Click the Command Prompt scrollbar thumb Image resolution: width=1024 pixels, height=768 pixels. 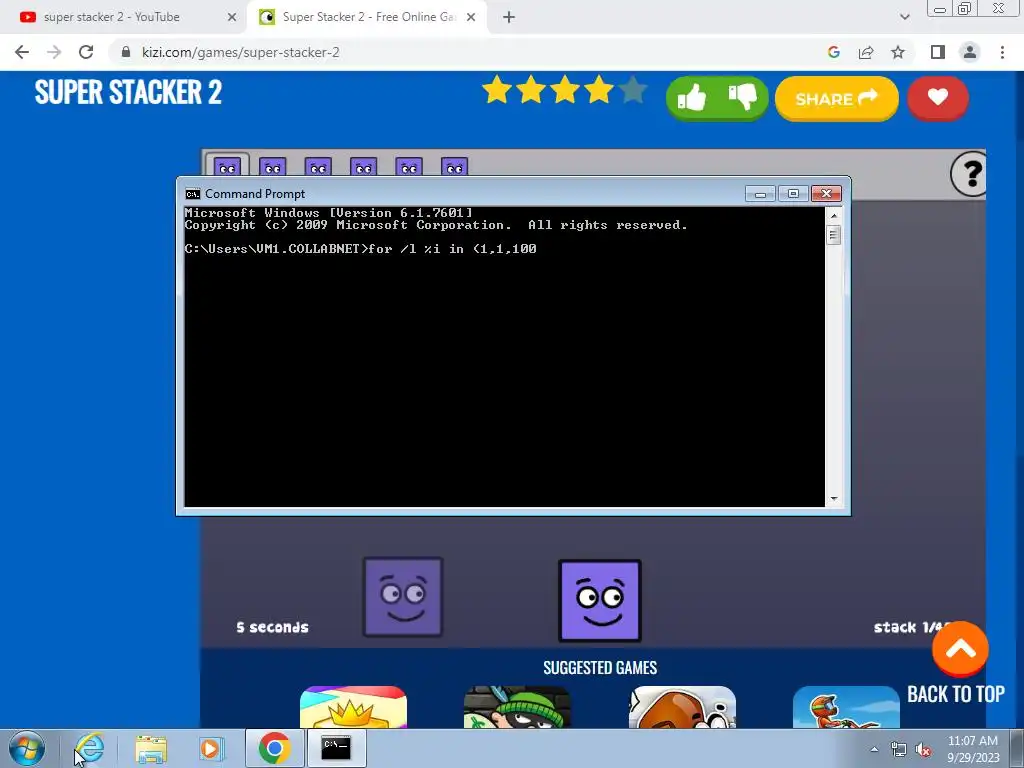coord(833,235)
